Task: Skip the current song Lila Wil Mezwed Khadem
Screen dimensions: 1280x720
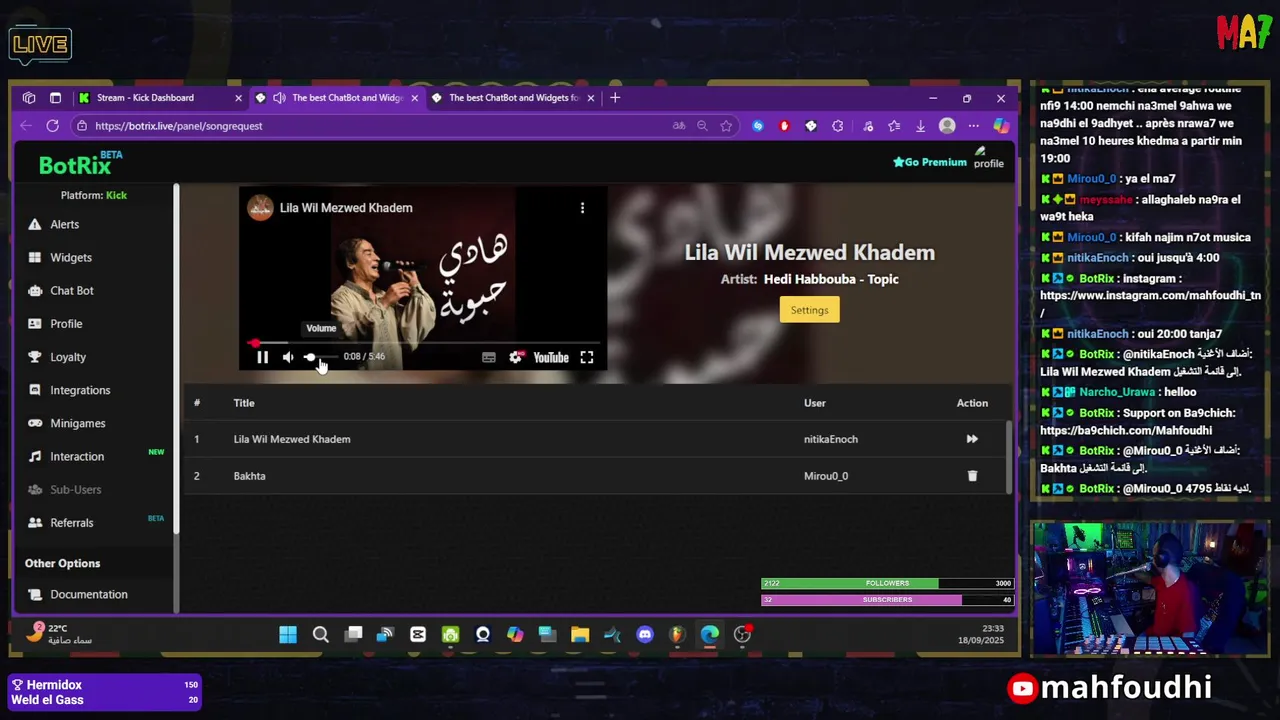Action: click(x=972, y=439)
